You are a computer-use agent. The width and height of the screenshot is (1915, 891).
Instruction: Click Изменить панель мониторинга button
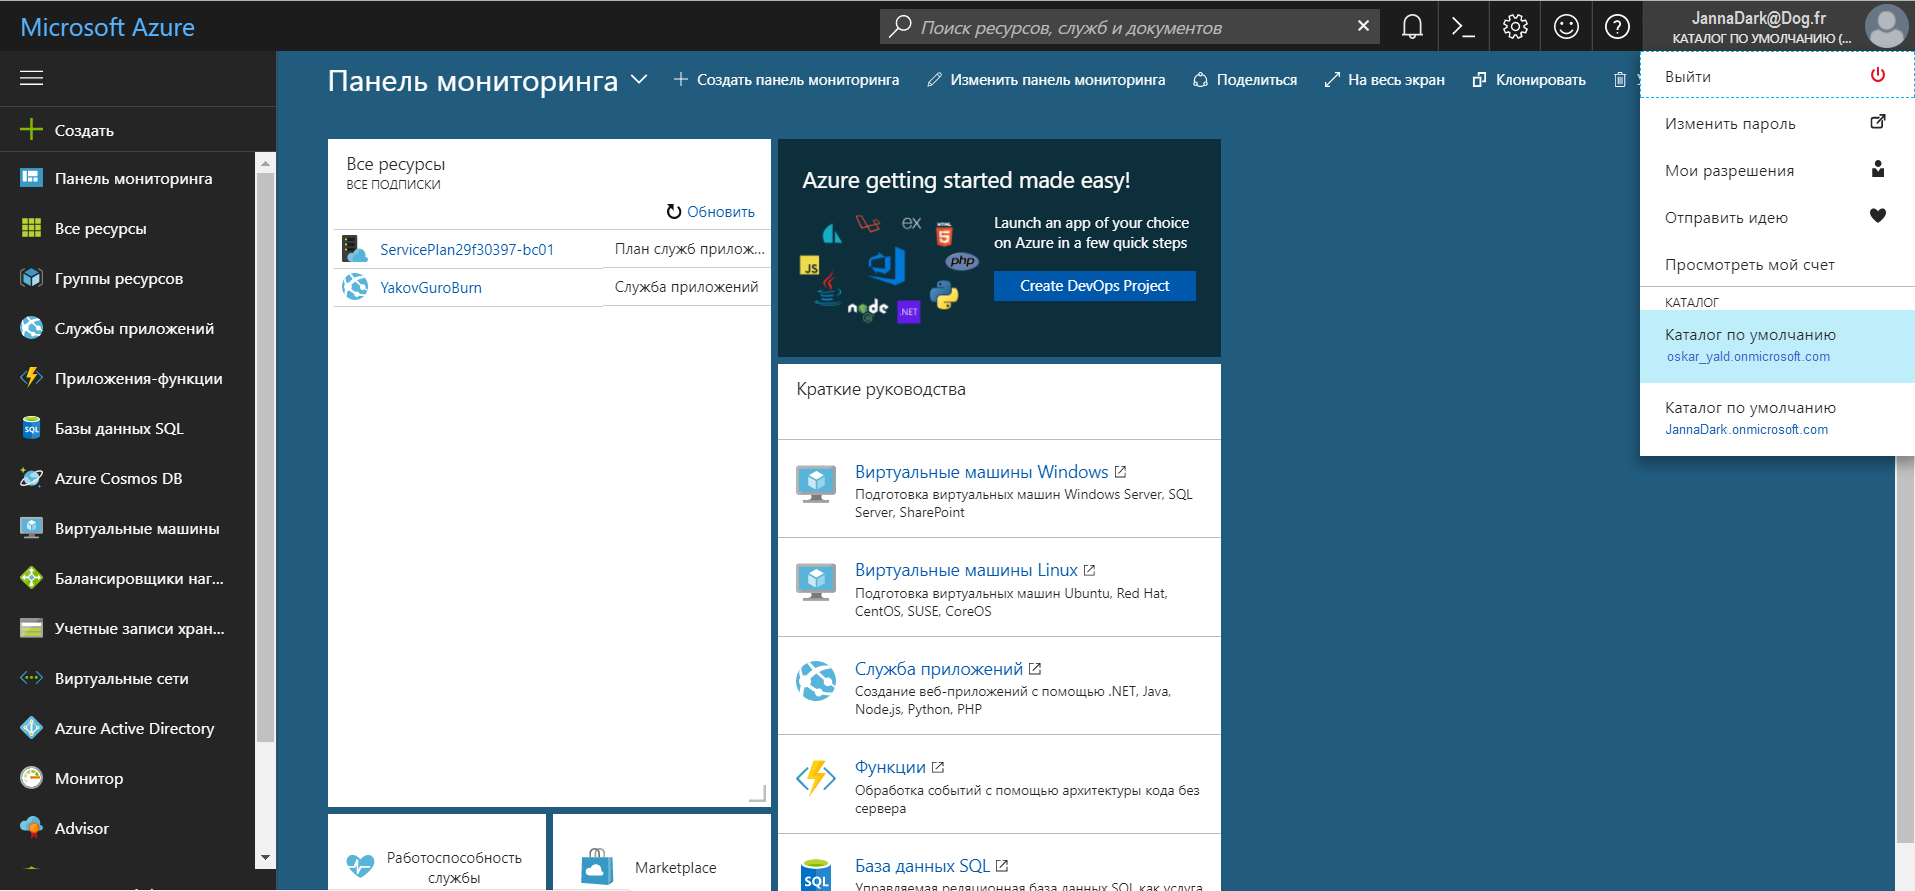(1046, 79)
